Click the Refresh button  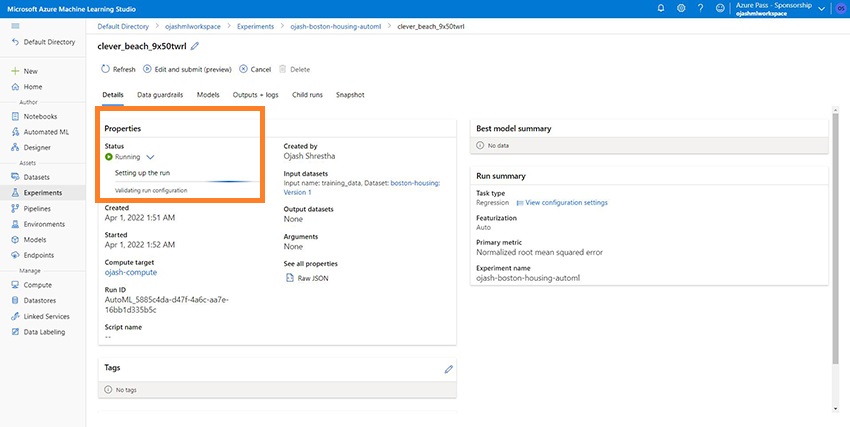[118, 69]
